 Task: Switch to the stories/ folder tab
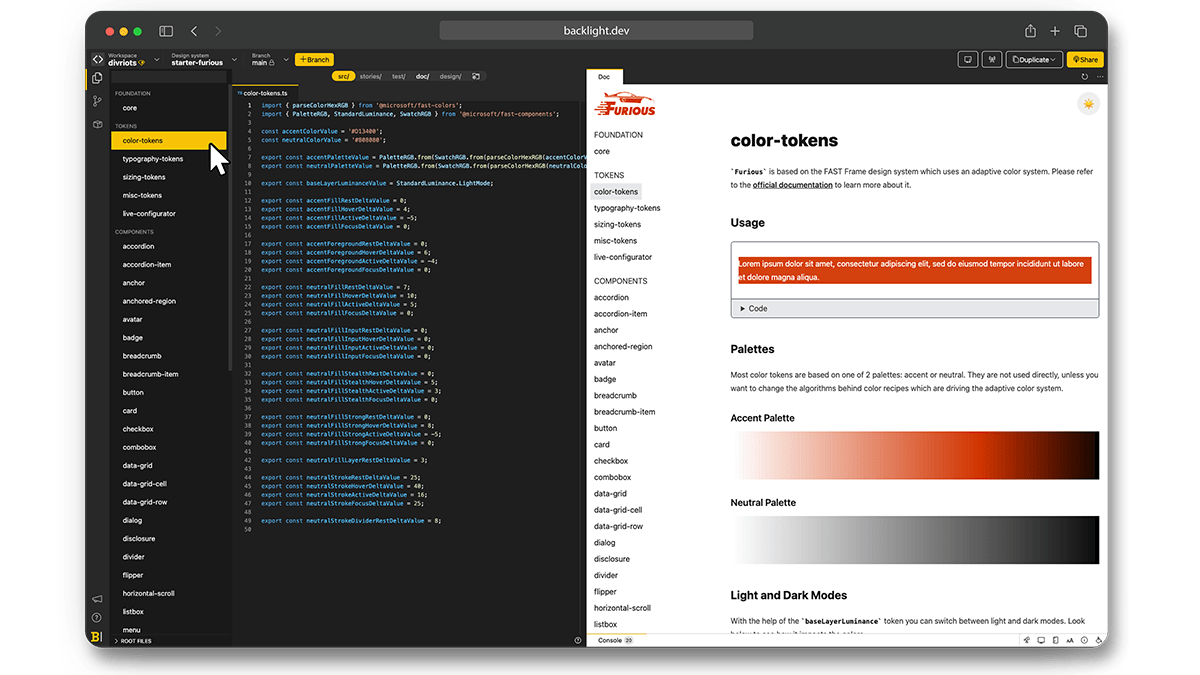(370, 76)
